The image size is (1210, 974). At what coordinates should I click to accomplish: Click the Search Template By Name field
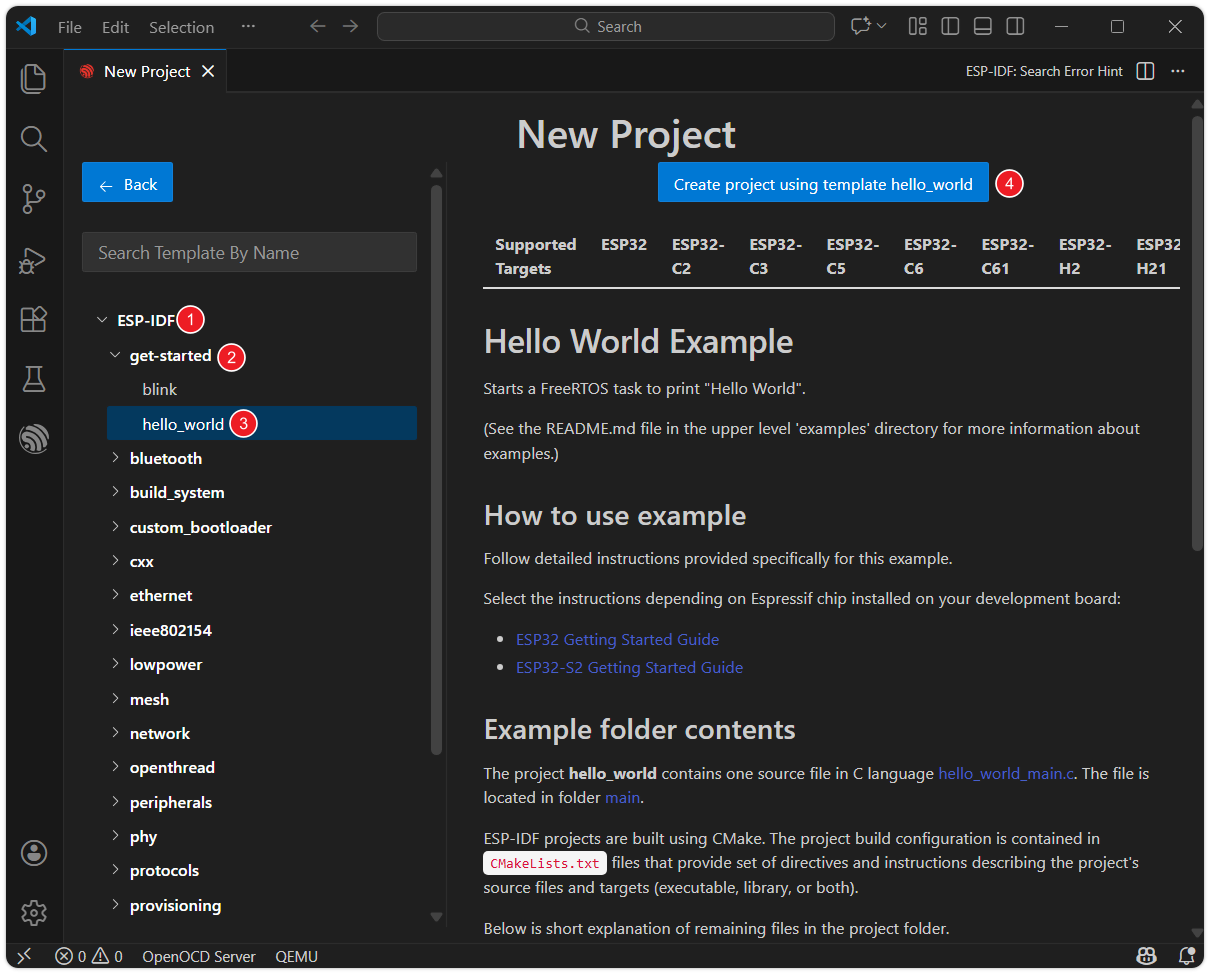click(x=249, y=253)
